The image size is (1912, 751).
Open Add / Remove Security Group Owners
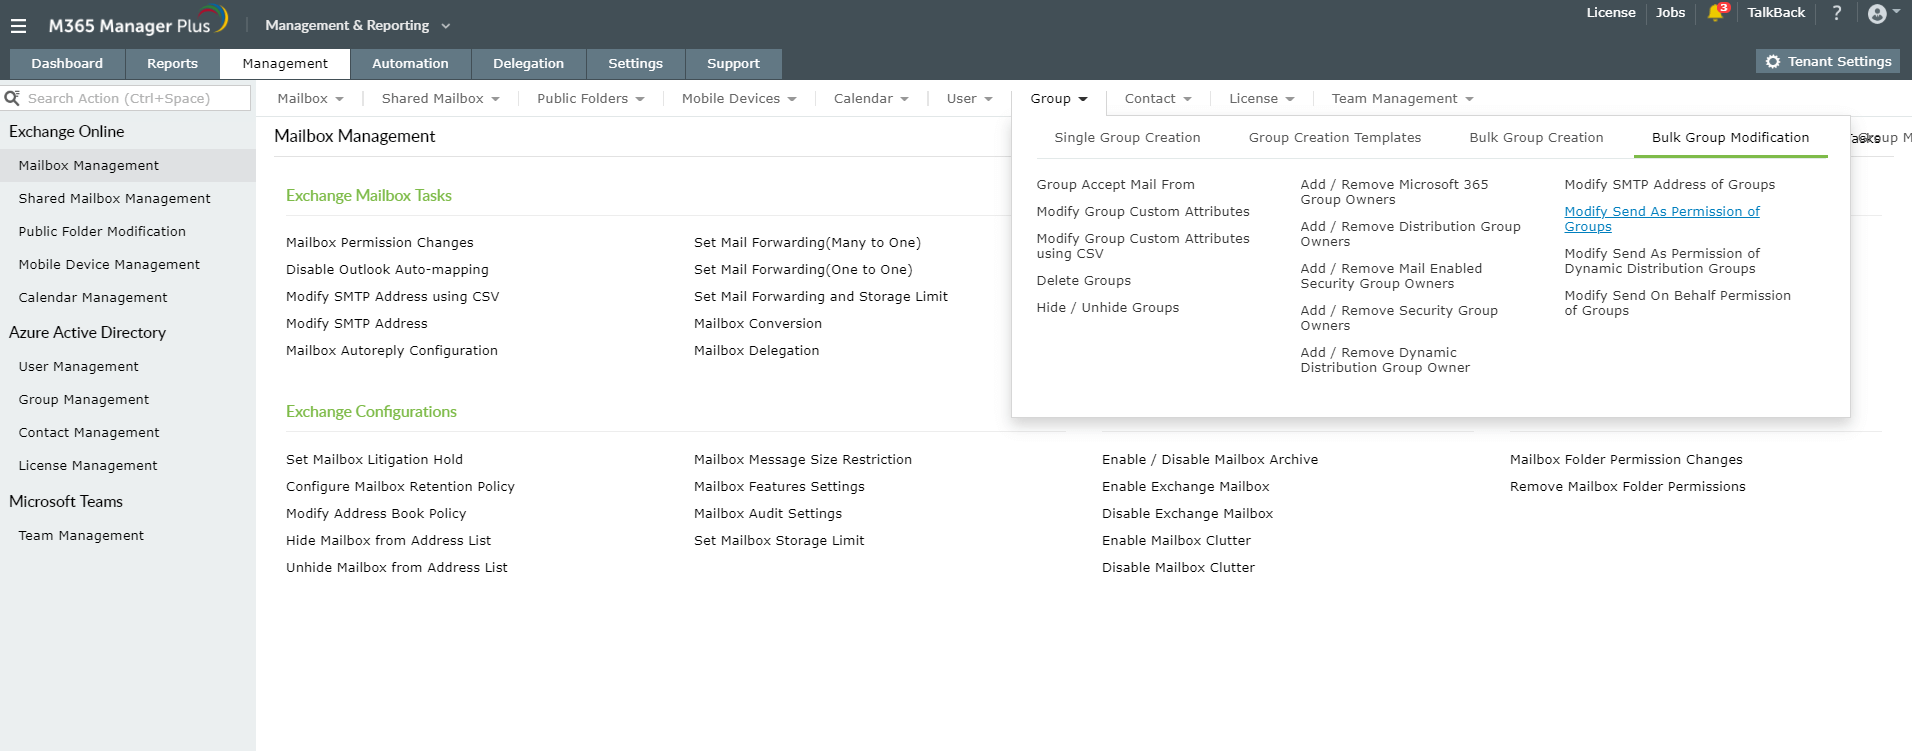[x=1399, y=318]
